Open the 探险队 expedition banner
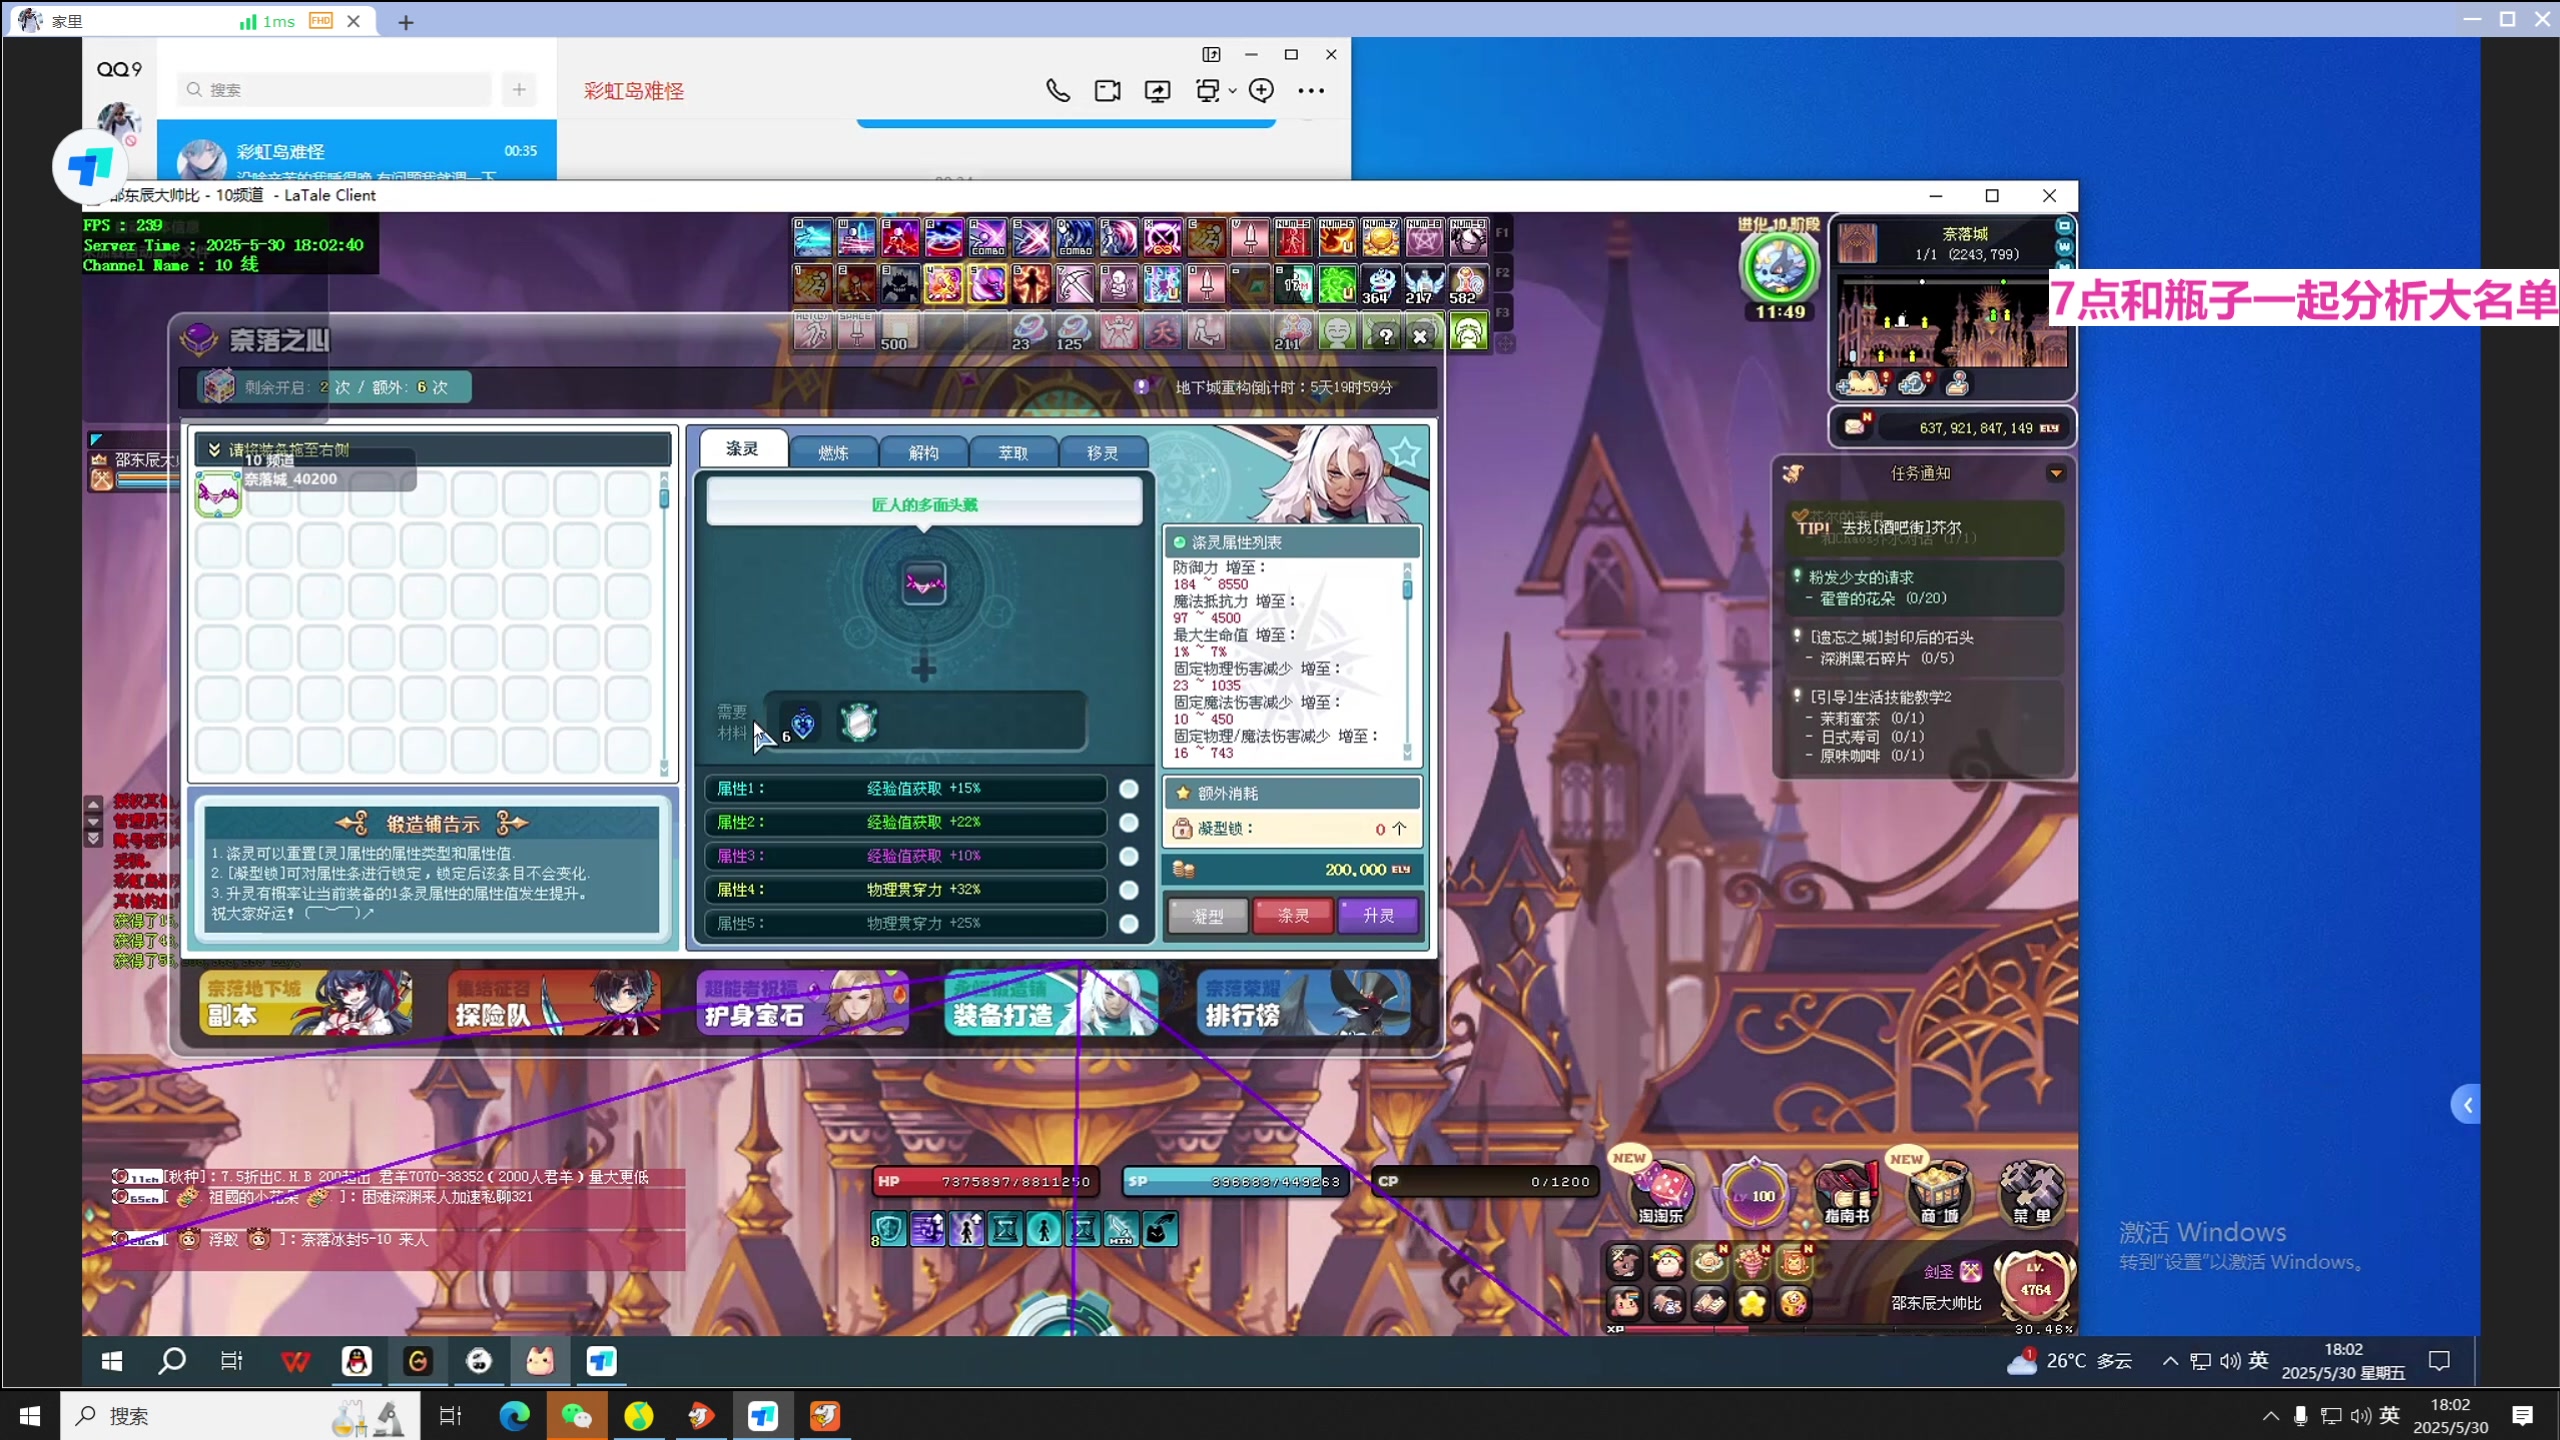The image size is (2560, 1440). click(x=554, y=1002)
